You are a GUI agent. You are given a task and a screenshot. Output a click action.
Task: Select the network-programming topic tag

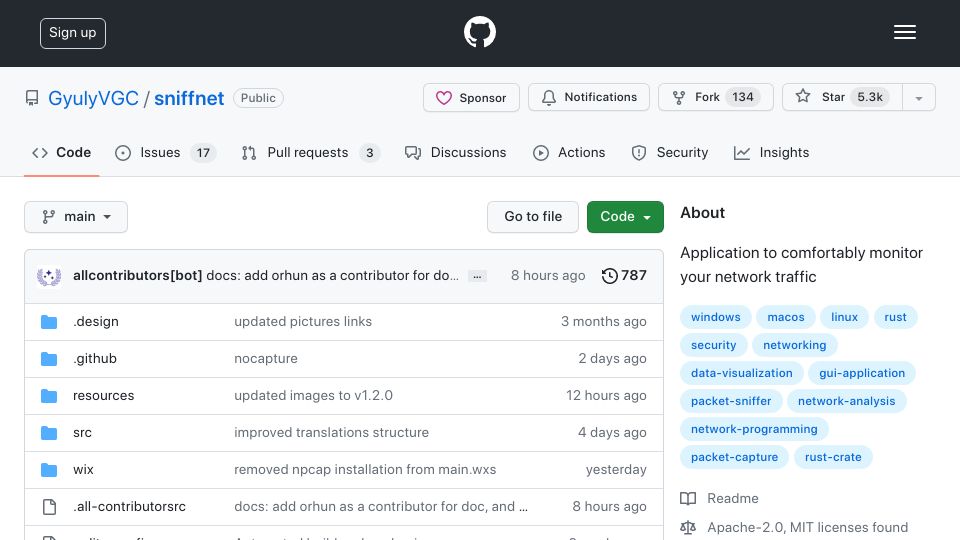(754, 429)
